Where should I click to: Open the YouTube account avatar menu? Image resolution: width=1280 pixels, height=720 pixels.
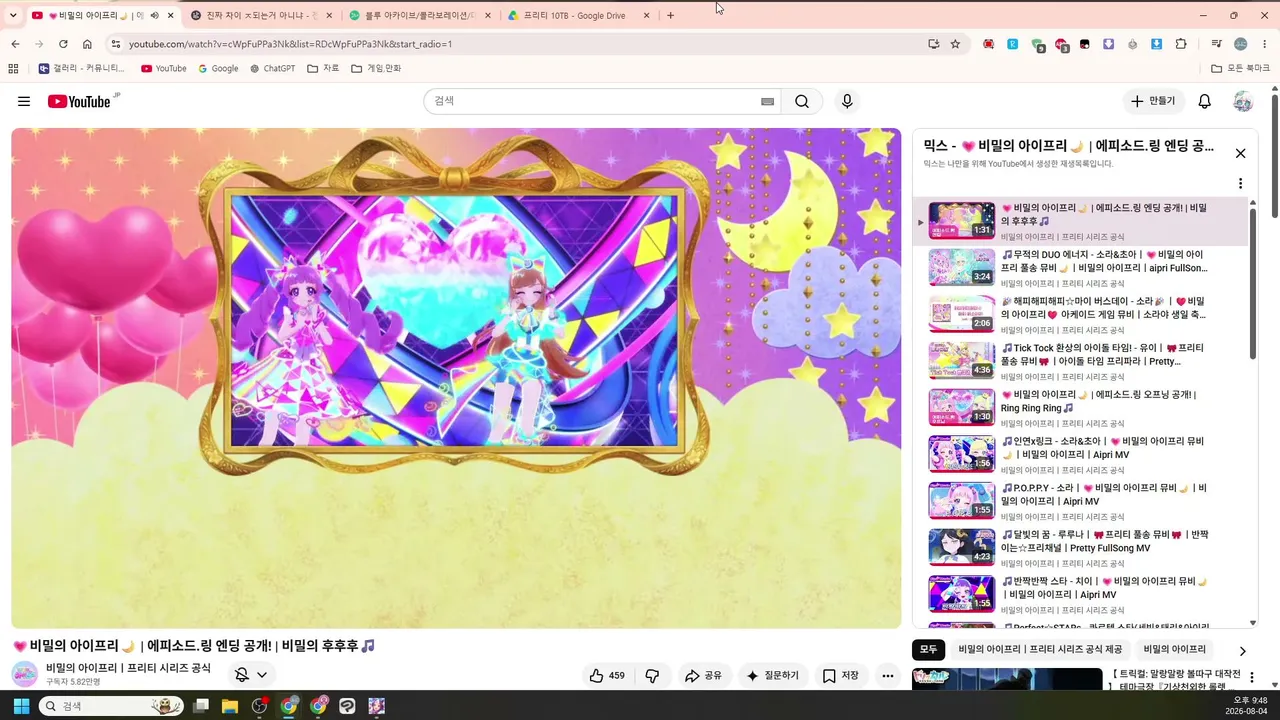(x=1243, y=101)
